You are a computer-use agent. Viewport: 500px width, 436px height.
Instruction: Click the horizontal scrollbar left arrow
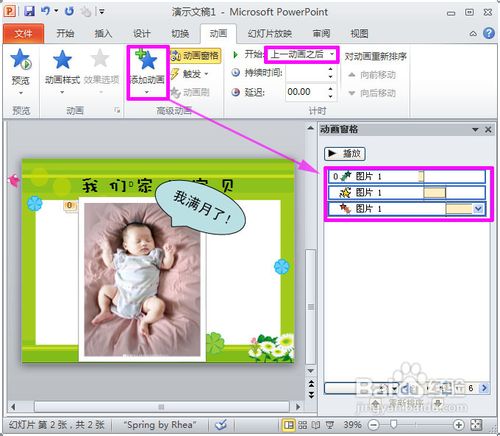click(x=13, y=407)
